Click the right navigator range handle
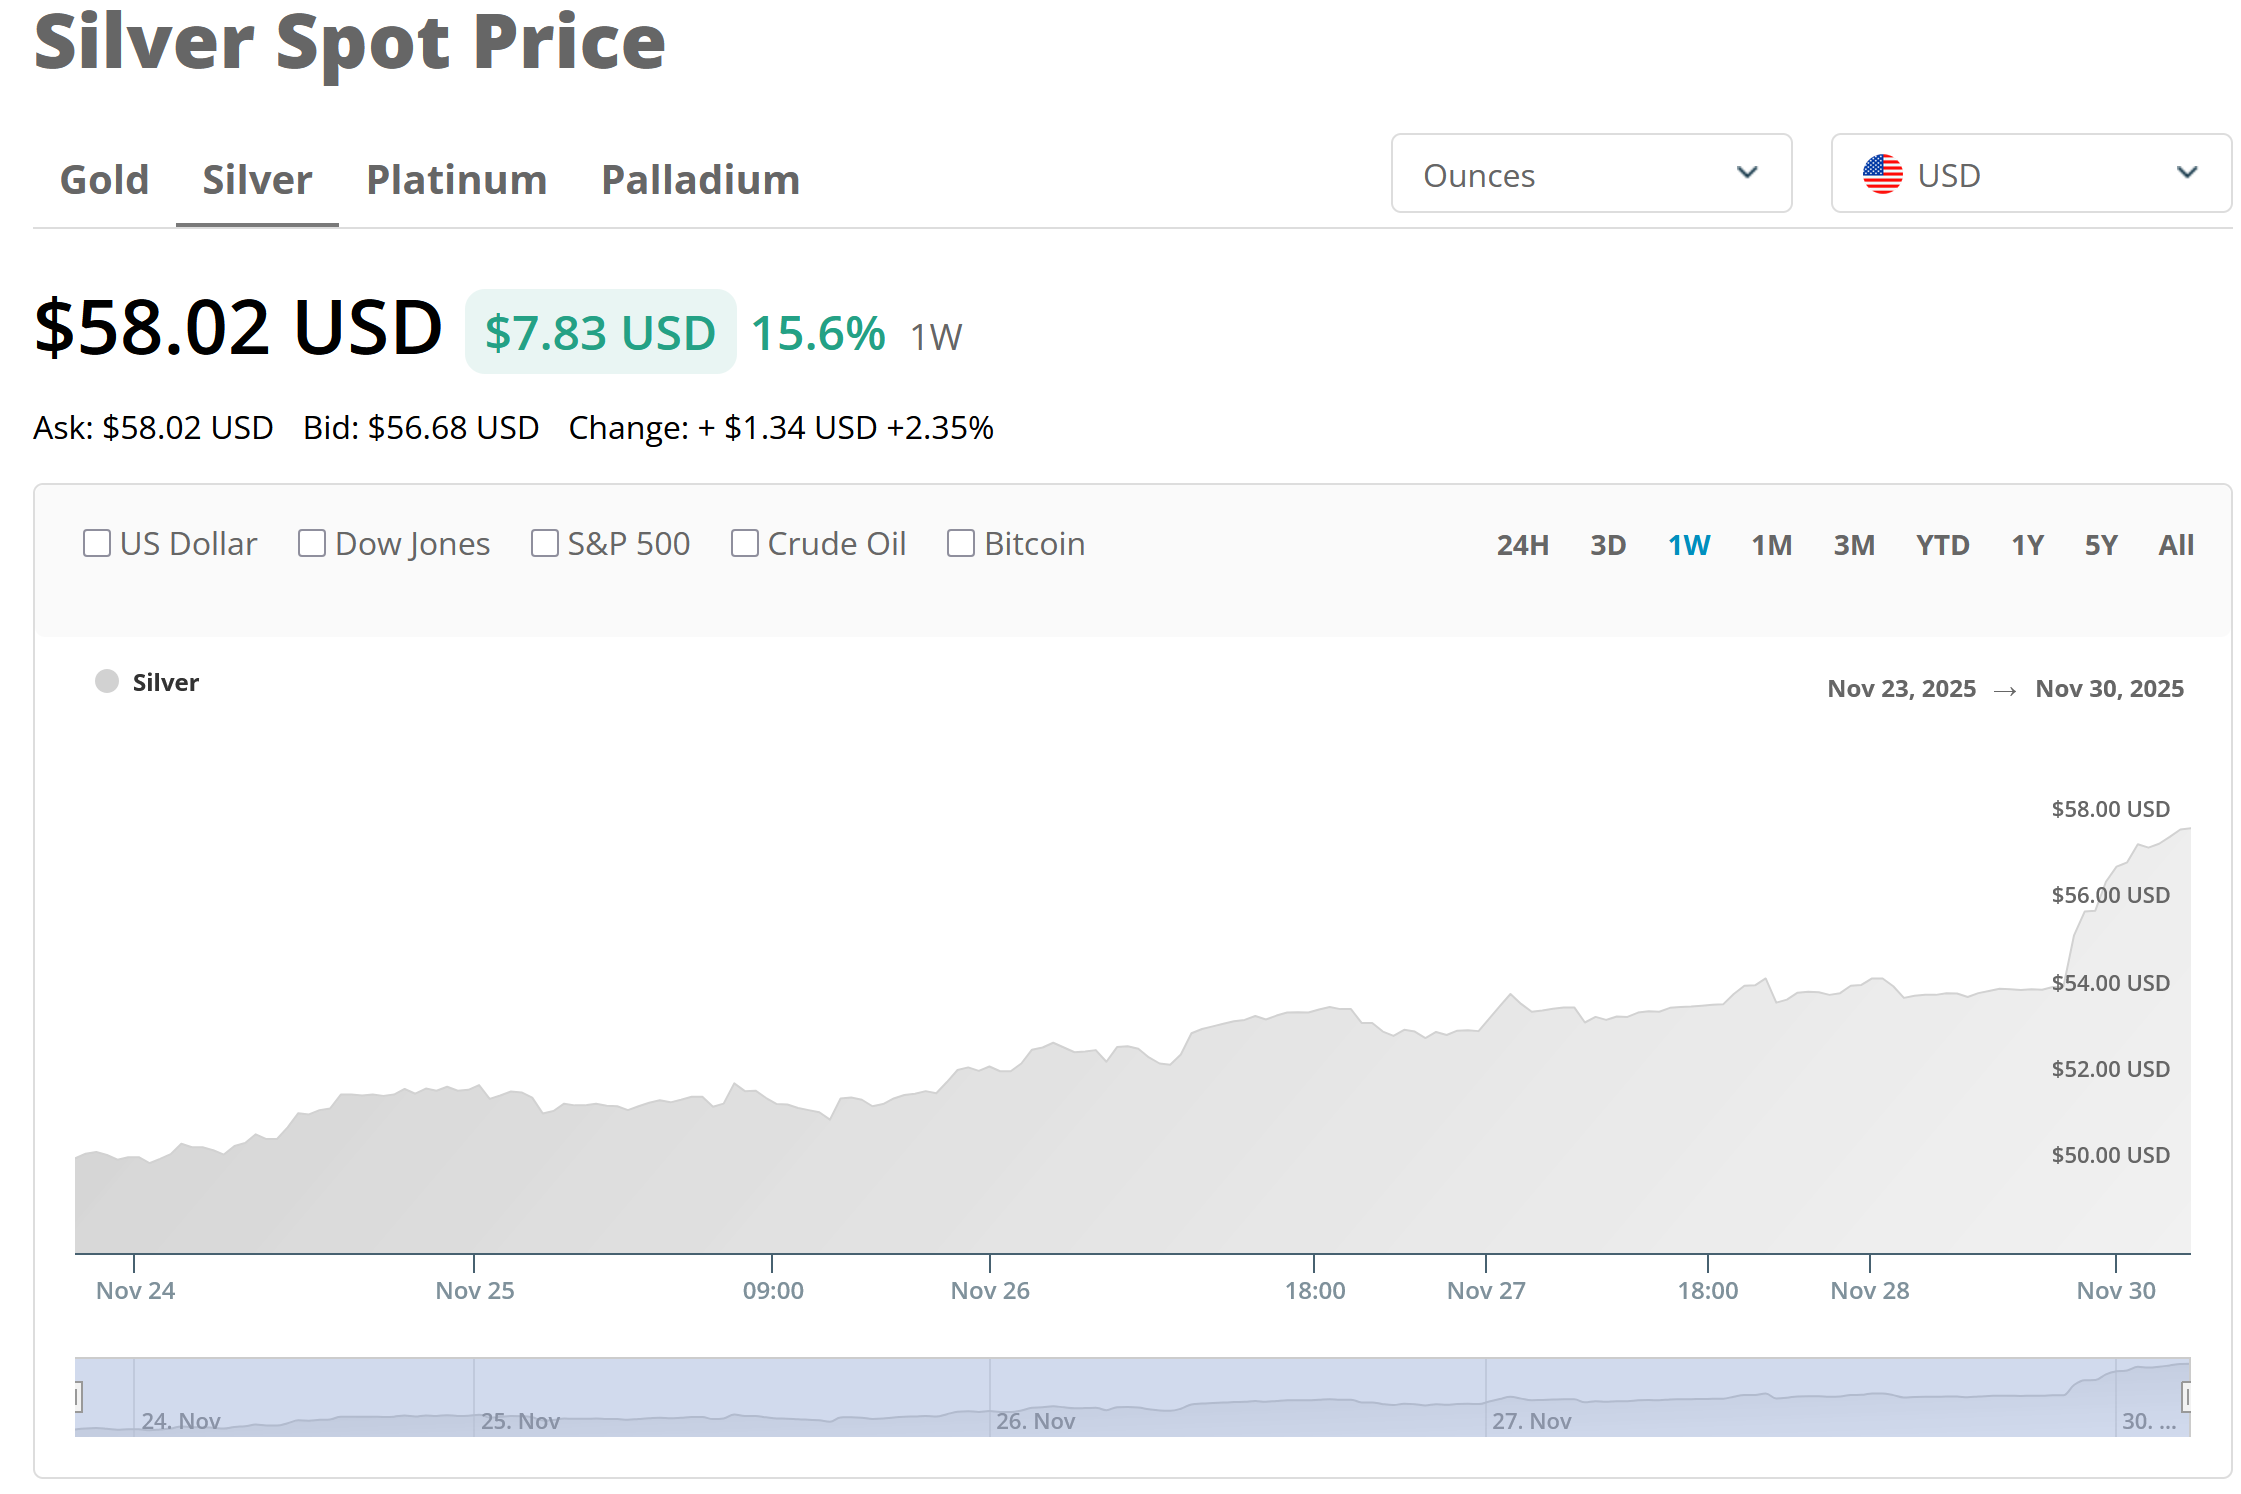 coord(2186,1396)
